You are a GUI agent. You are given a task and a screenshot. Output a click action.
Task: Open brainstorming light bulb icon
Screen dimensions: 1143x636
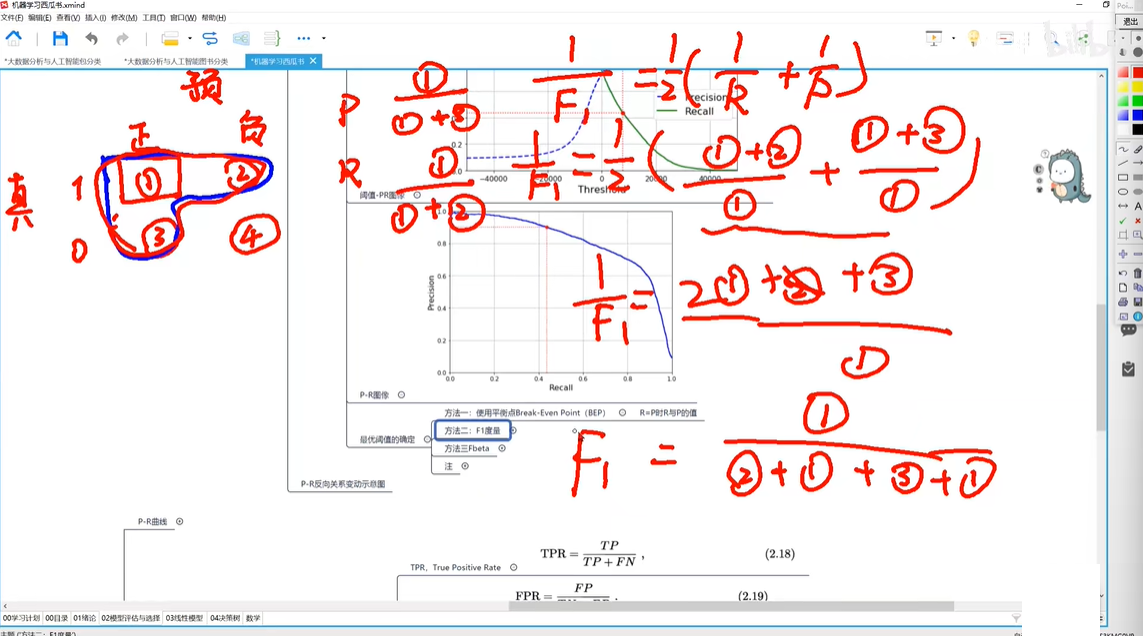[x=973, y=38]
